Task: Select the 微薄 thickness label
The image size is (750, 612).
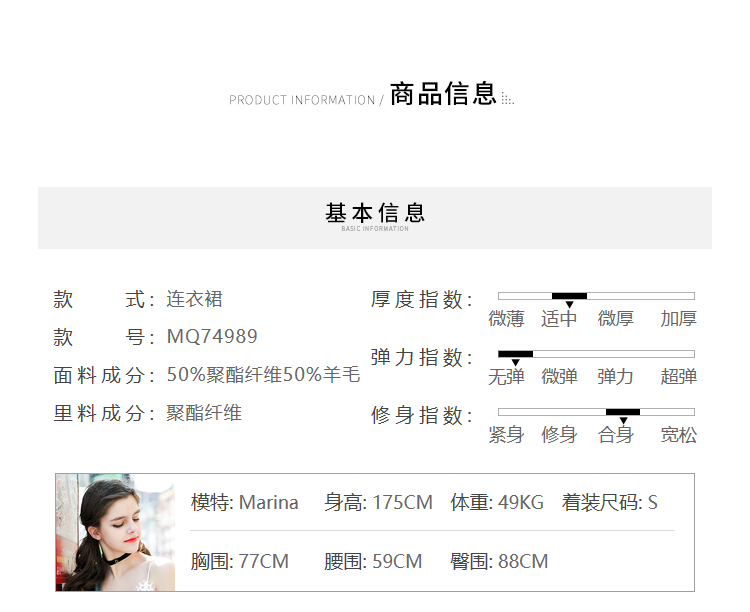Action: tap(506, 319)
